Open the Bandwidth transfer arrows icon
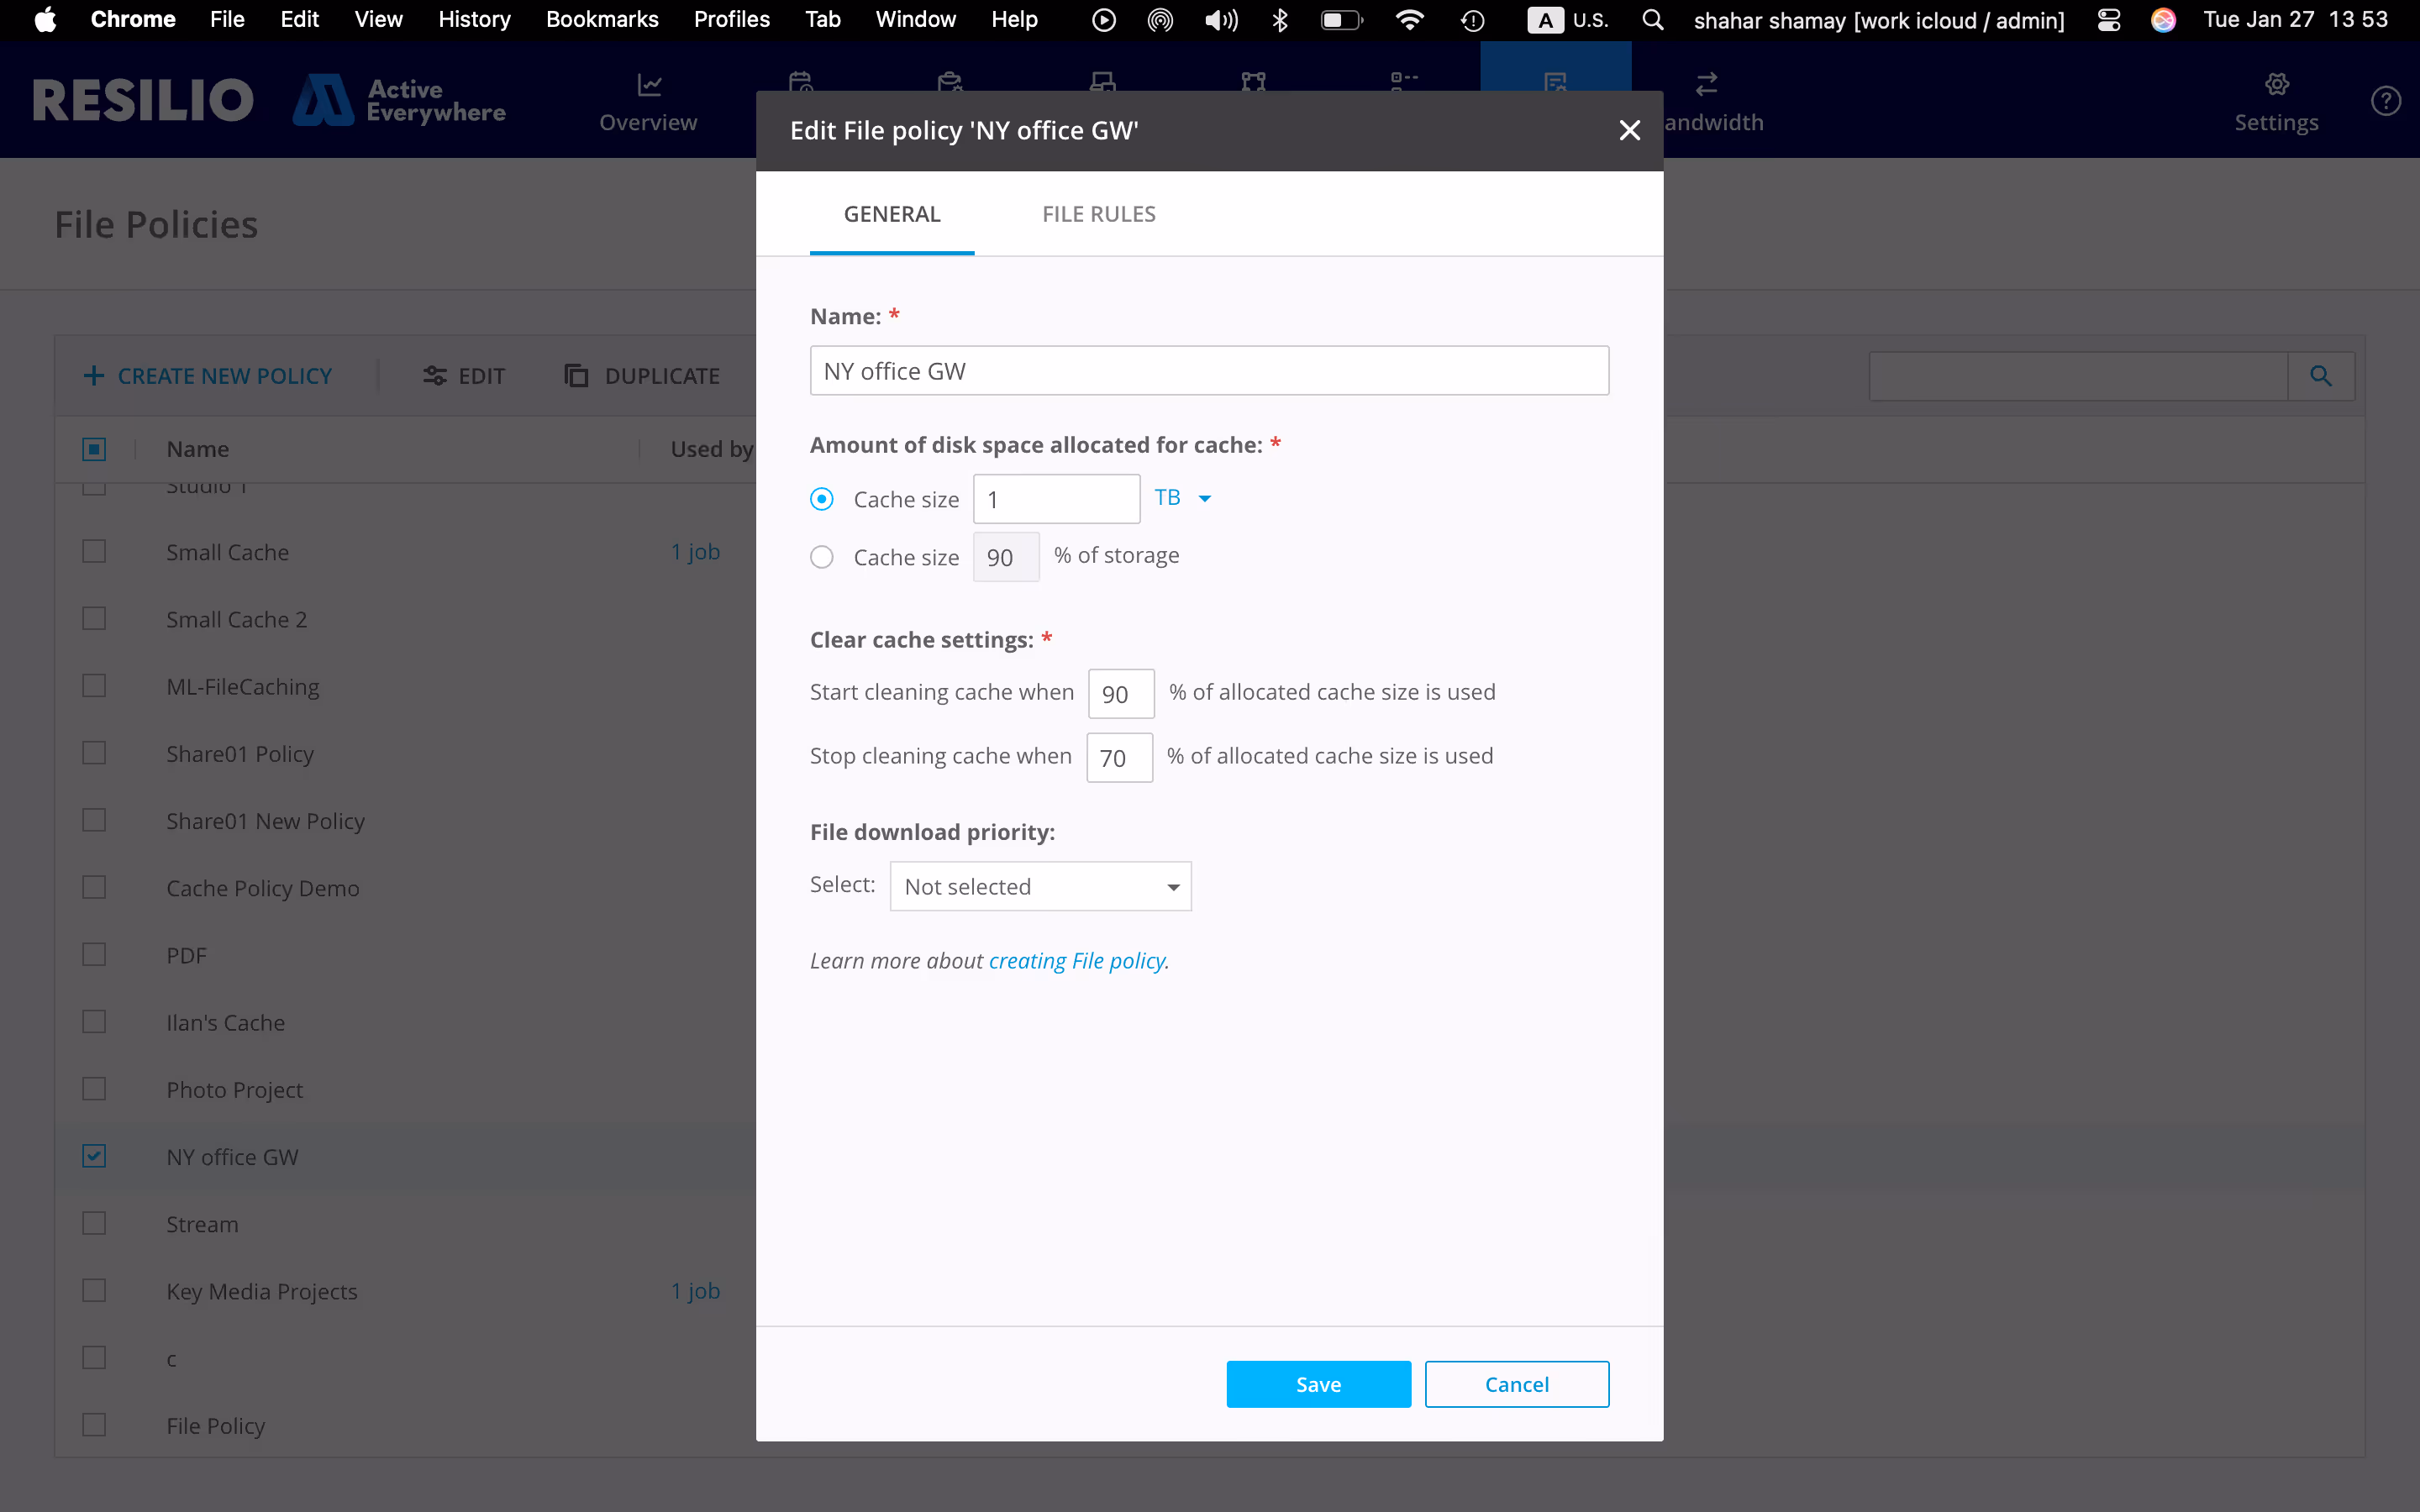The image size is (2420, 1512). (1706, 85)
